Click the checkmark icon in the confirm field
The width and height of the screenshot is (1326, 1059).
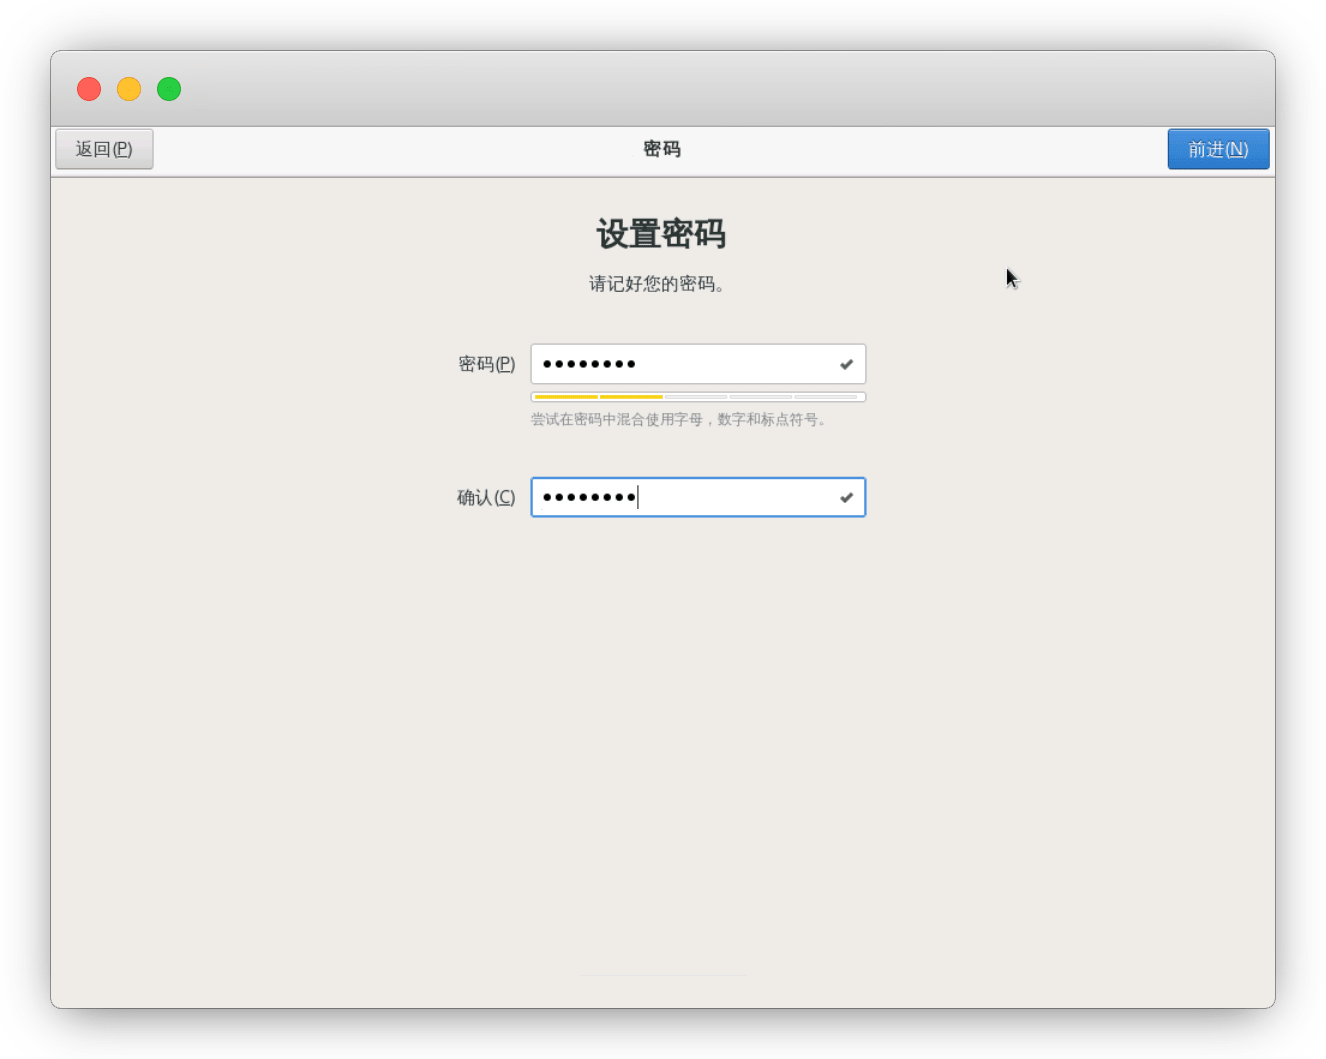tap(846, 497)
